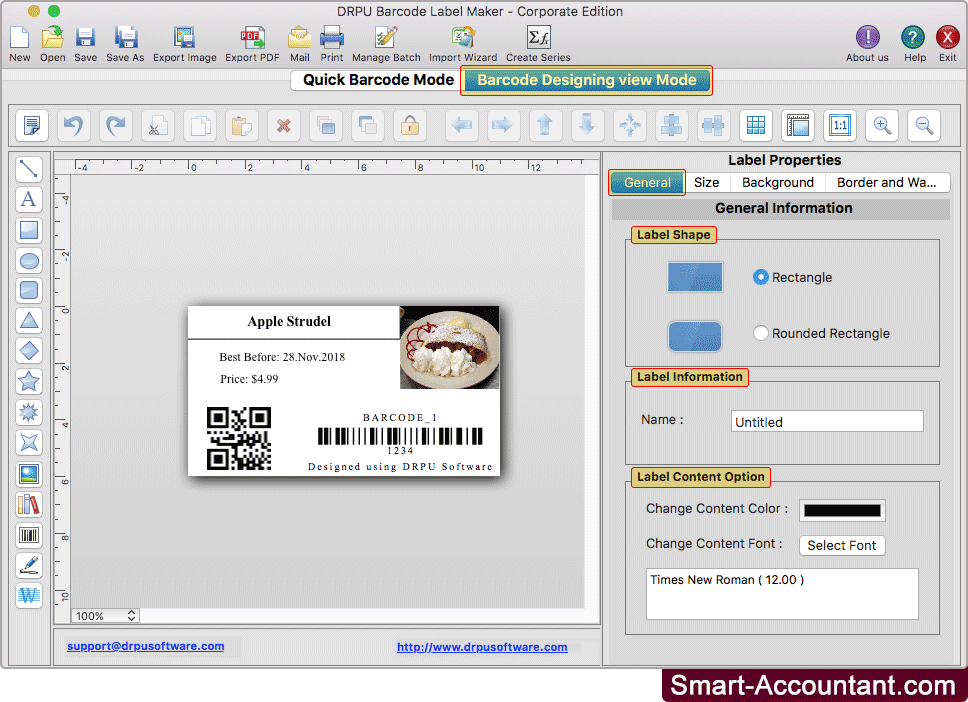Redo the last undone action

tap(116, 126)
